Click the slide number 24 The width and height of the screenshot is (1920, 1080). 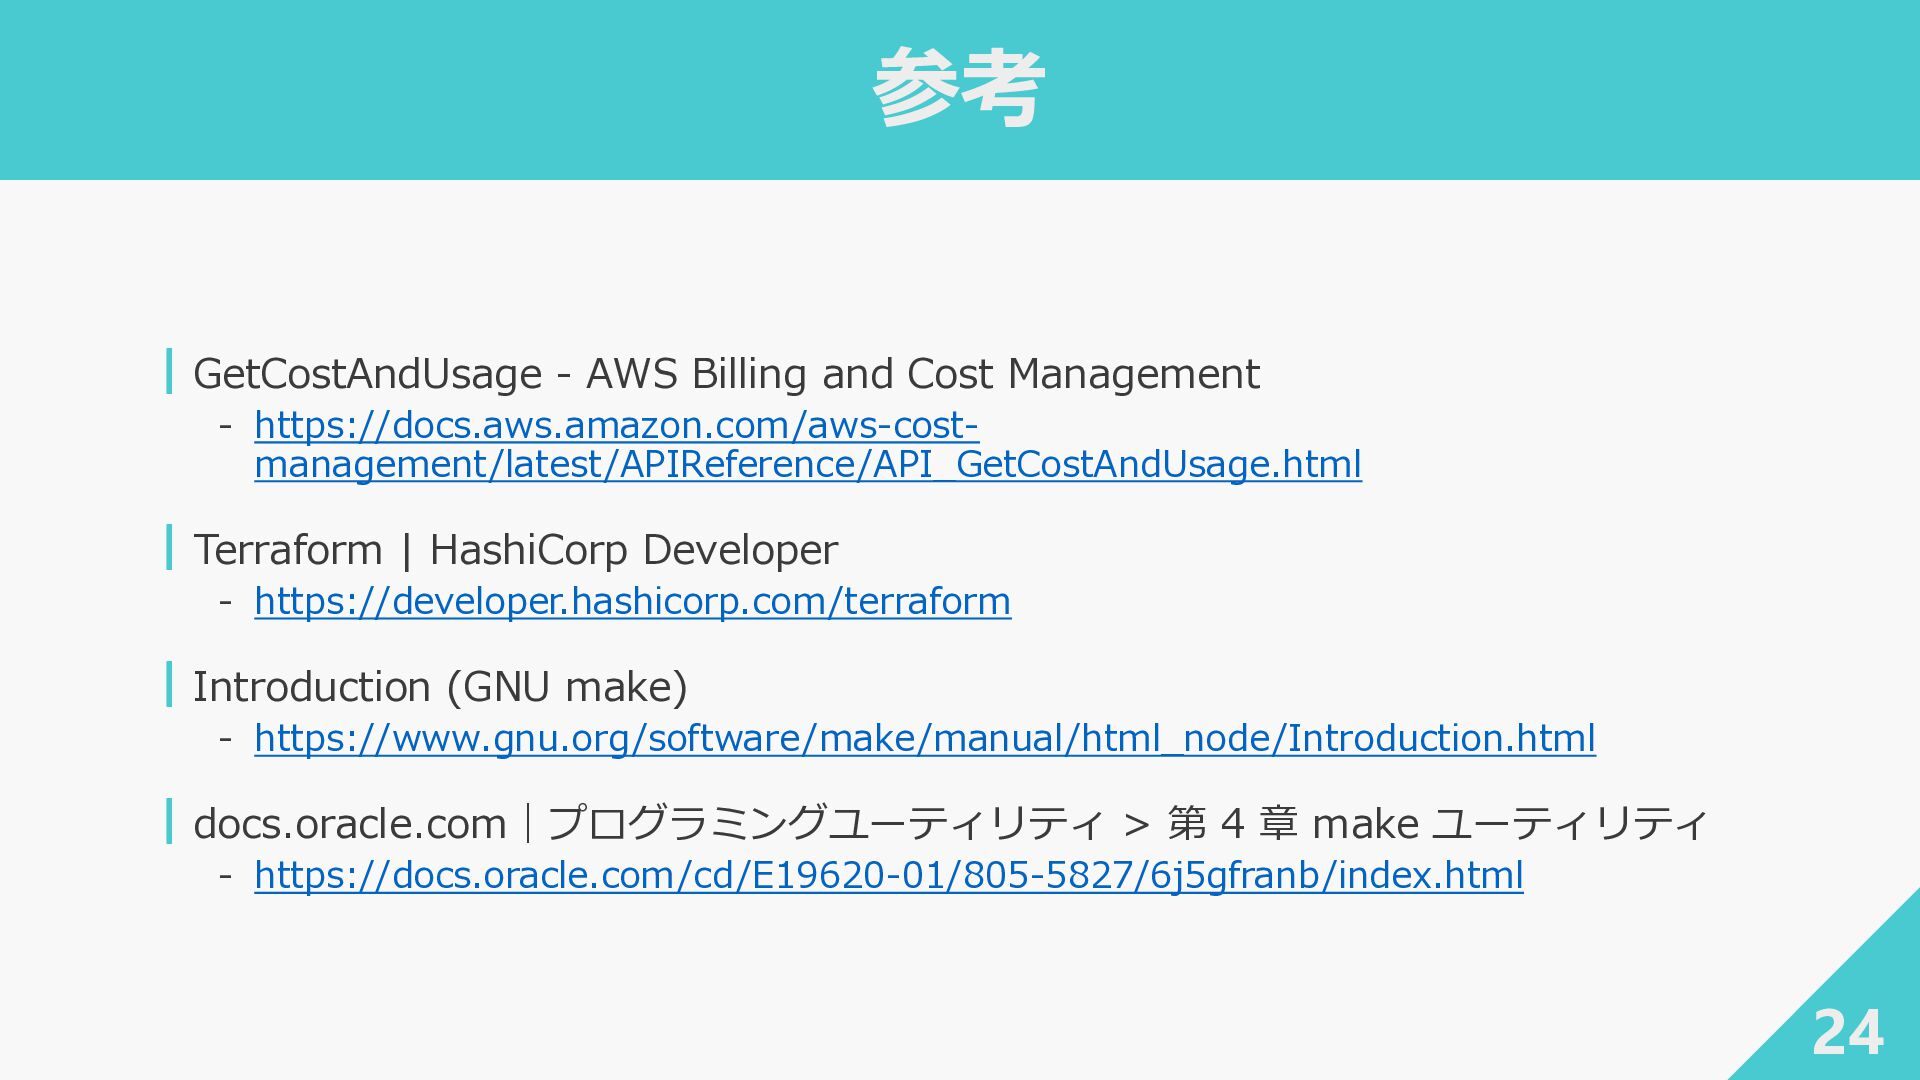click(x=1847, y=1033)
